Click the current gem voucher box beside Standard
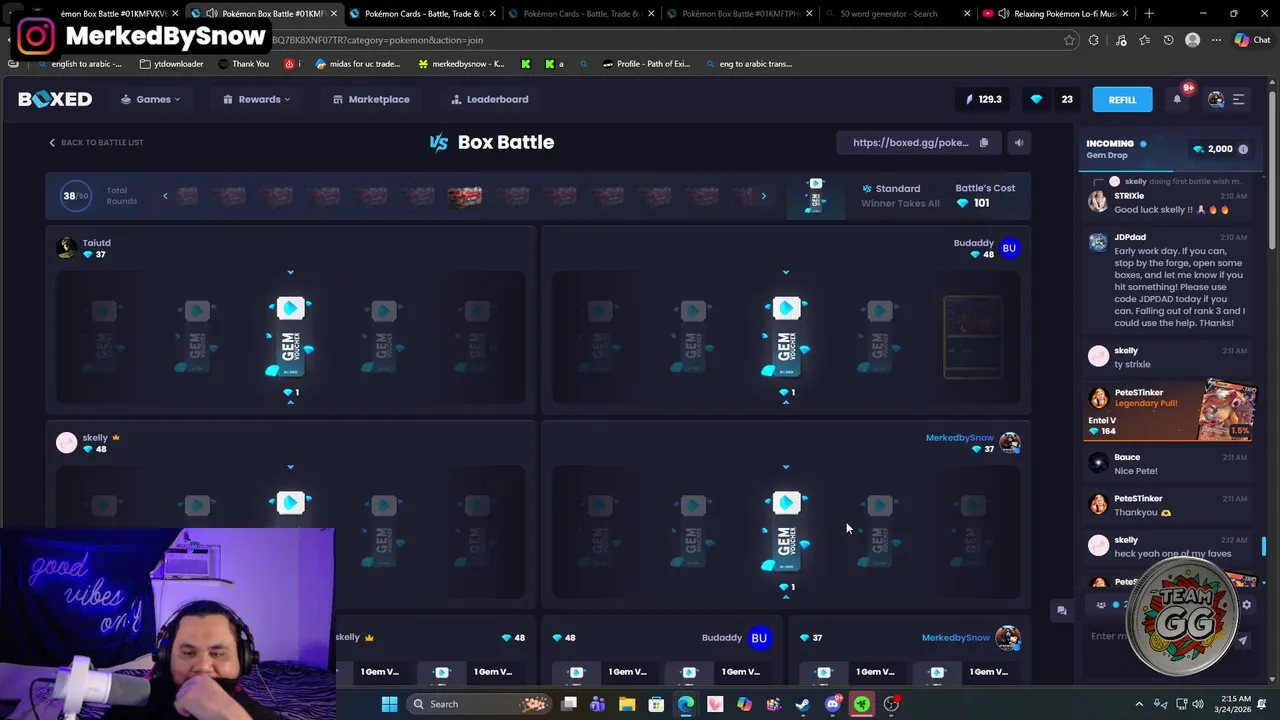The image size is (1280, 720). click(815, 195)
